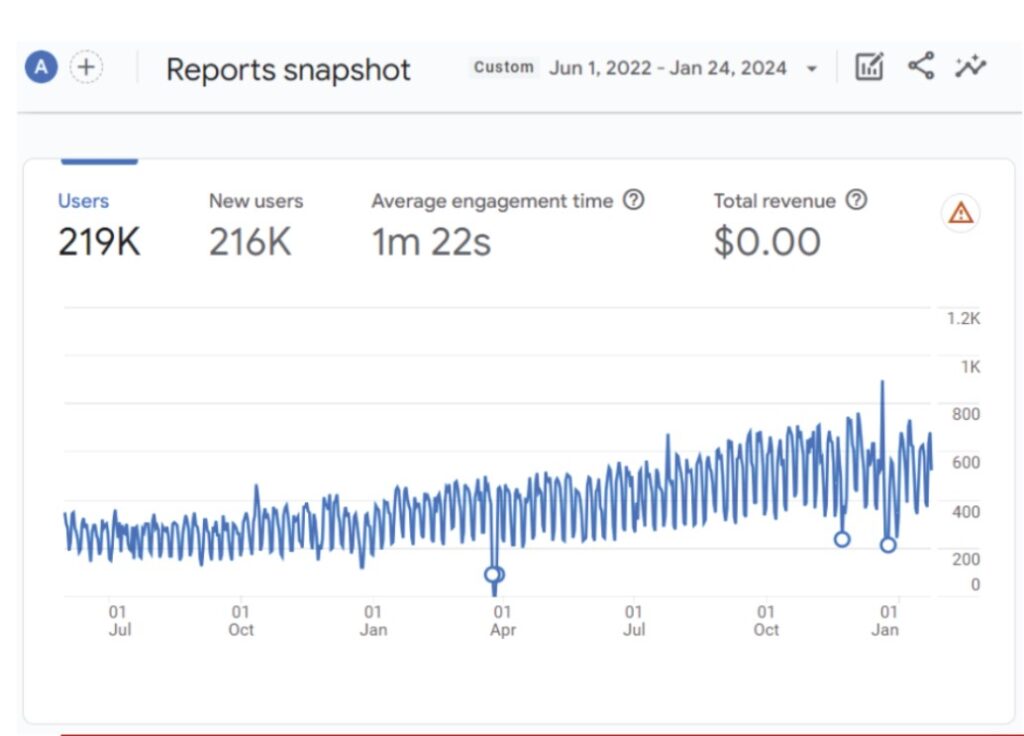Click the 800 axis label
1024x736 pixels.
(x=966, y=415)
